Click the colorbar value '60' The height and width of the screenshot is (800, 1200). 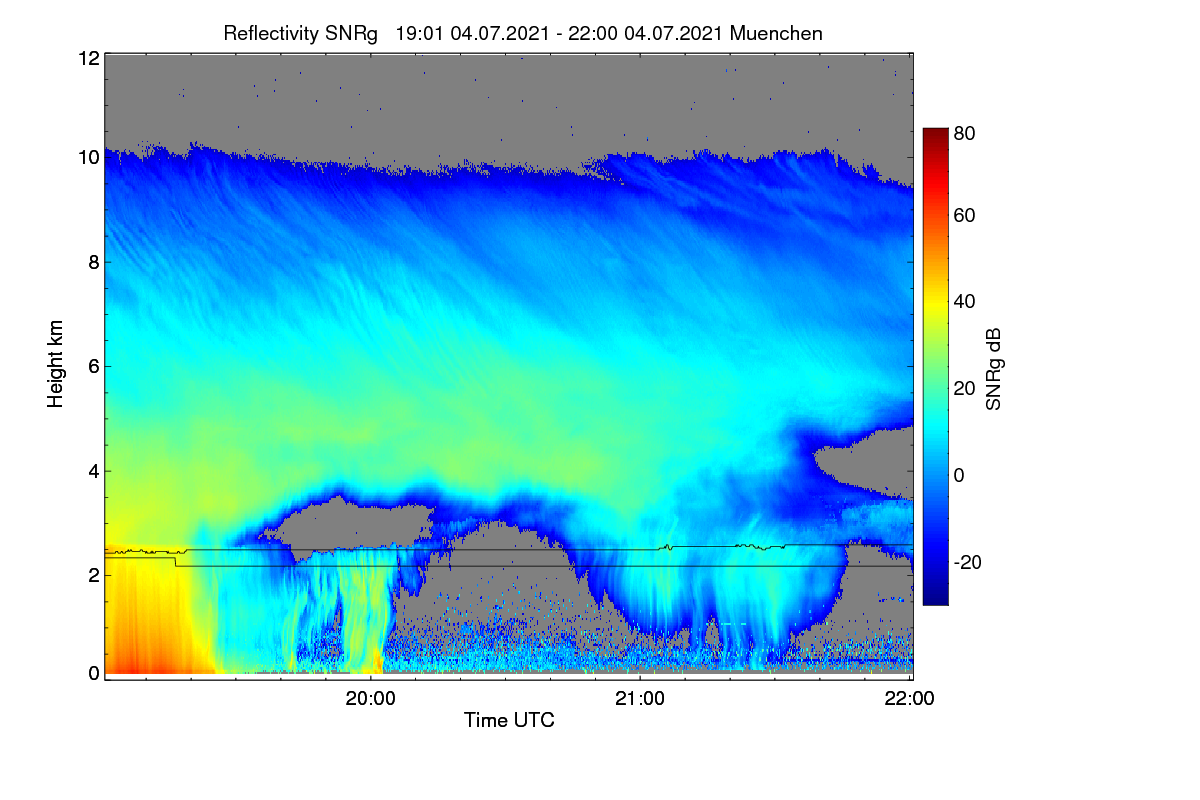point(965,215)
